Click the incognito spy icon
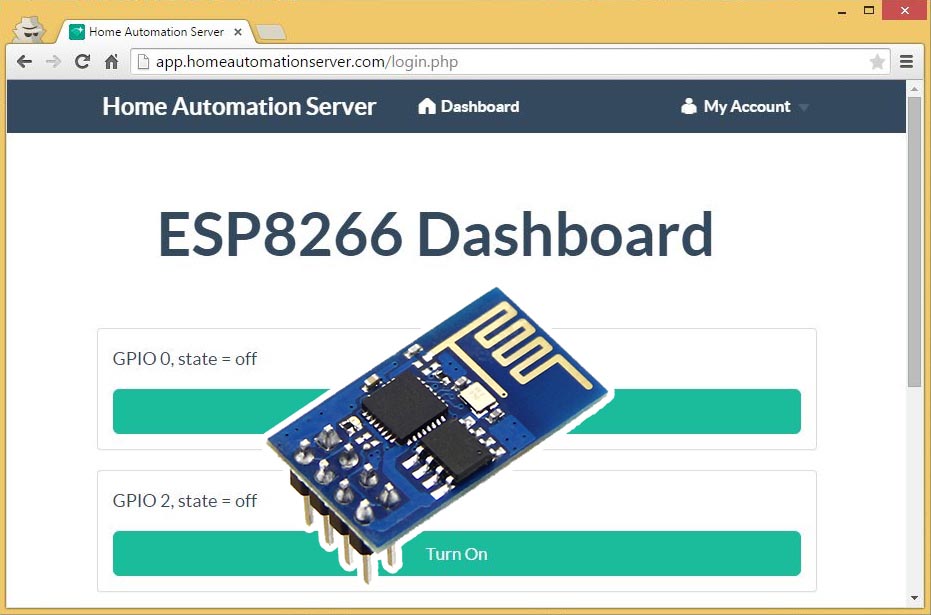 [x=29, y=30]
